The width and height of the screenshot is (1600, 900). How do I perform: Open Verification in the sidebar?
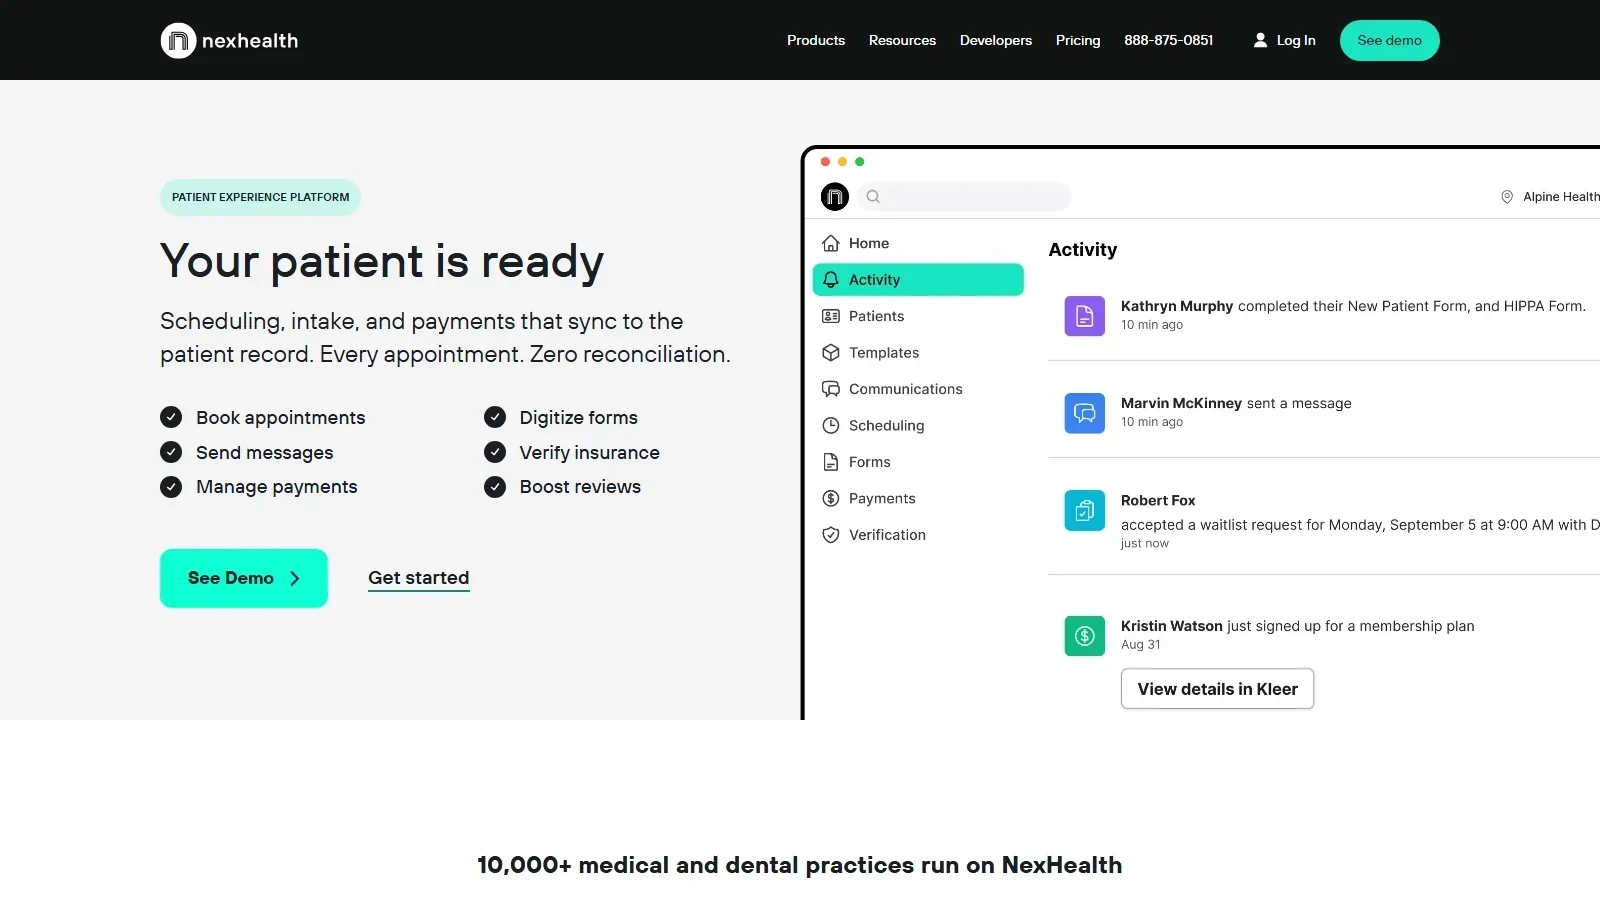[x=918, y=535]
